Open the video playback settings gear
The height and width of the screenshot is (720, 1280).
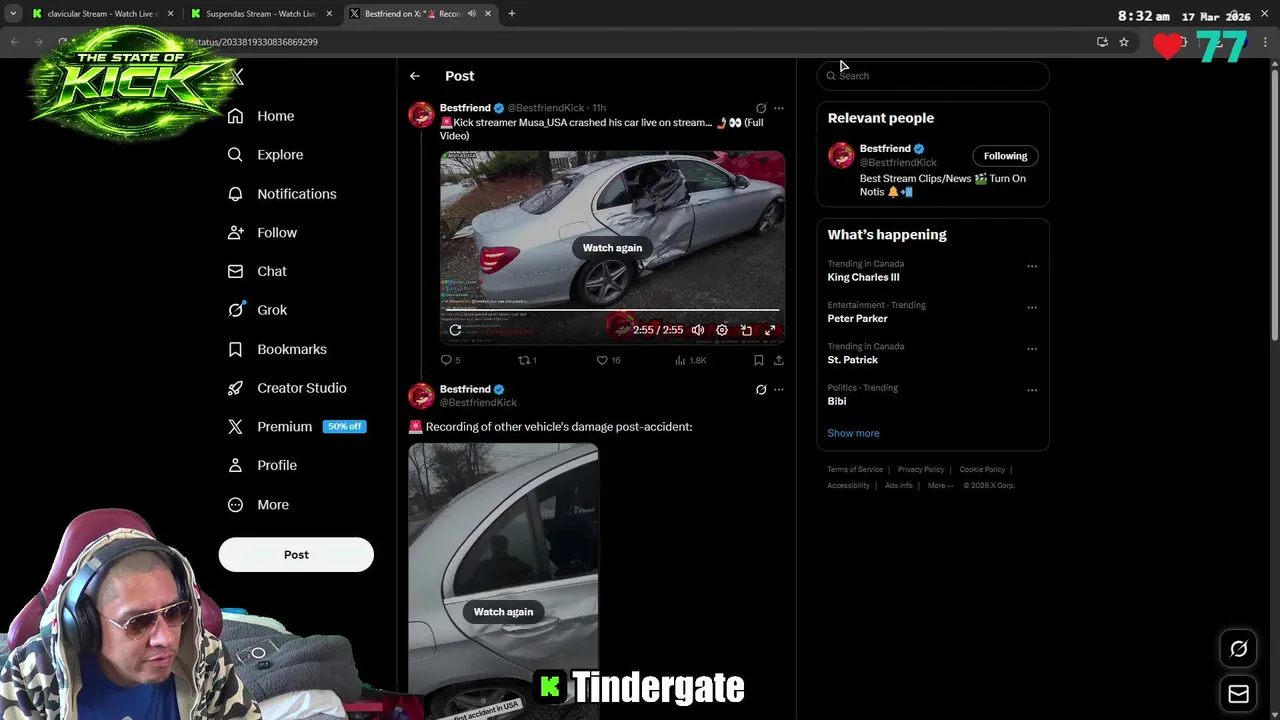tap(722, 330)
